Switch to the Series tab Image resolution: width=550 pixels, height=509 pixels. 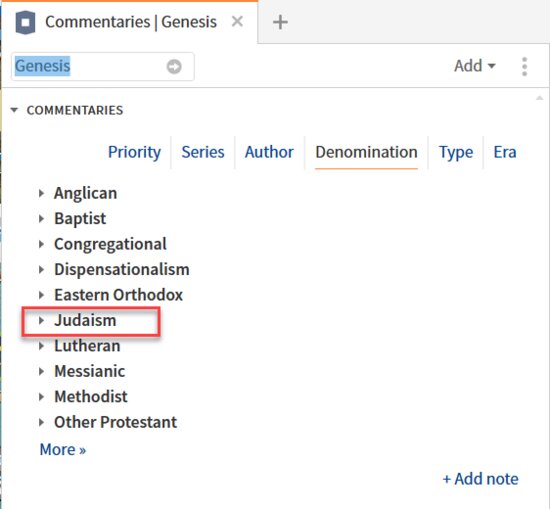coord(203,152)
